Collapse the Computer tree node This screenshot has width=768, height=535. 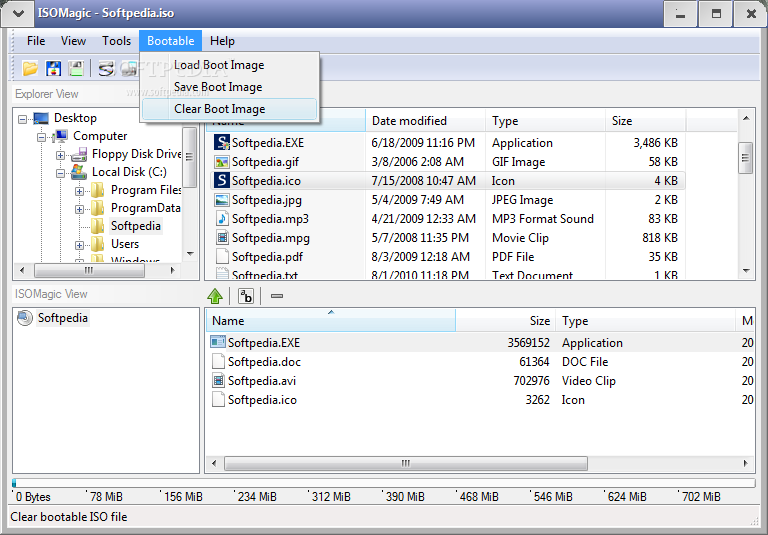point(42,137)
